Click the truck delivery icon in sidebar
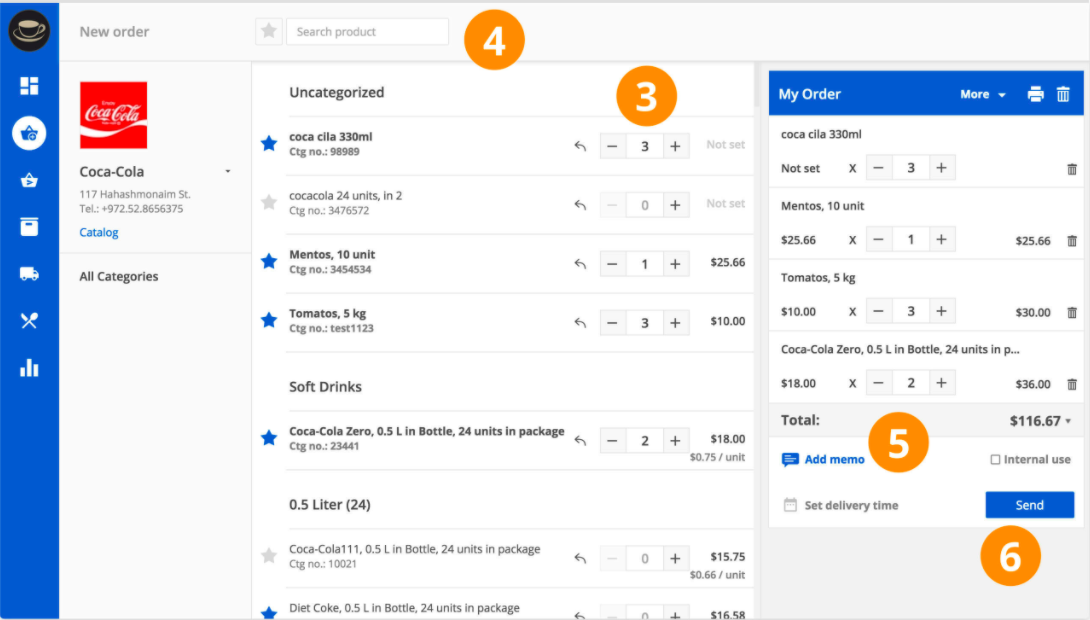Screen dimensions: 1090x620 tap(29, 274)
